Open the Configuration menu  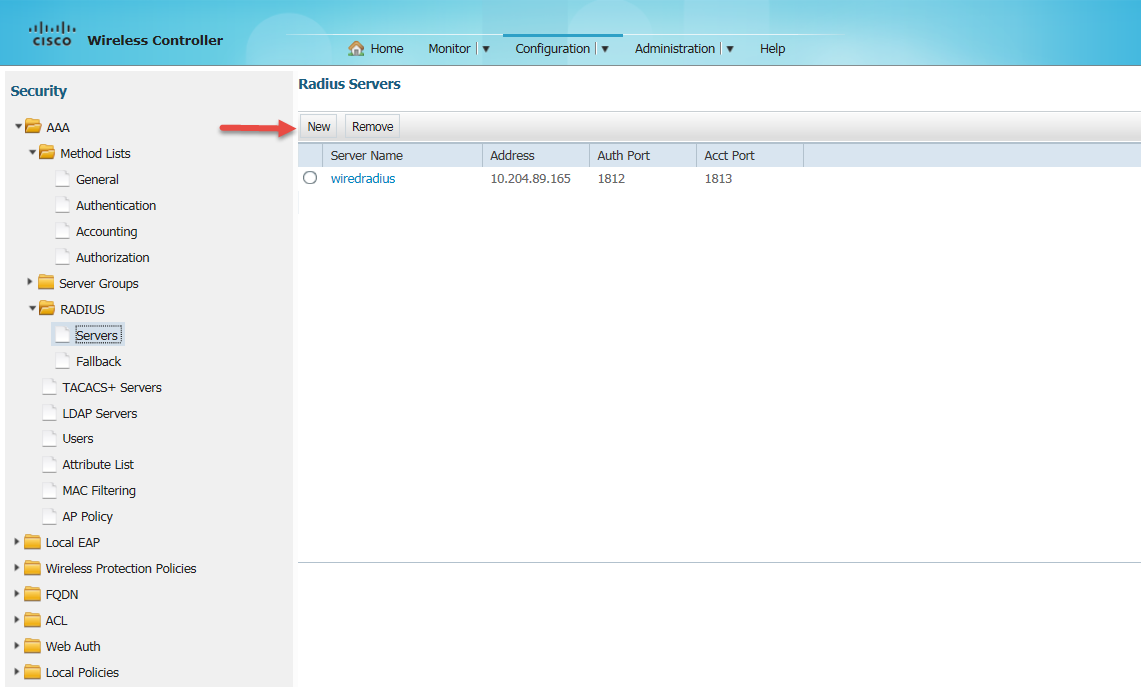pyautogui.click(x=552, y=49)
